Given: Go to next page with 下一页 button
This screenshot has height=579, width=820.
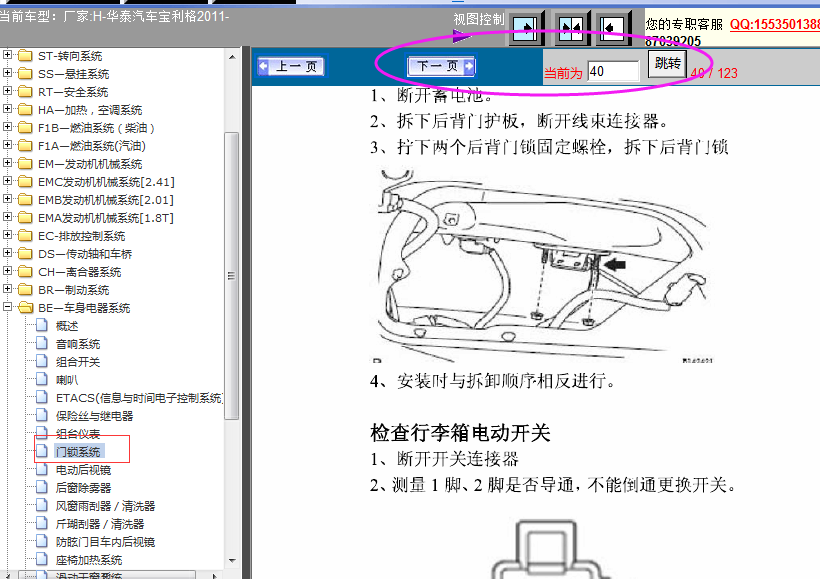Looking at the screenshot, I should pos(441,66).
